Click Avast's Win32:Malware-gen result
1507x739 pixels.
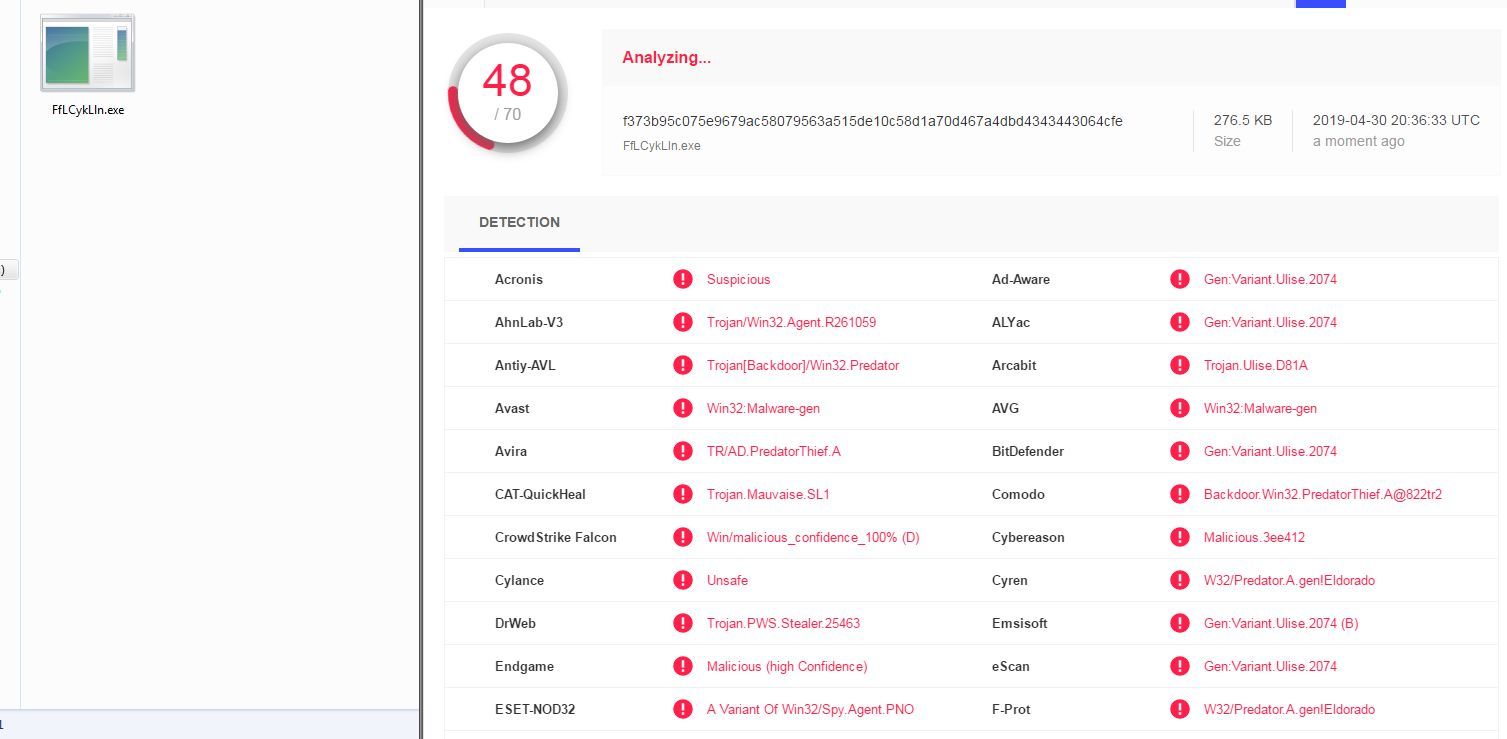[763, 409]
